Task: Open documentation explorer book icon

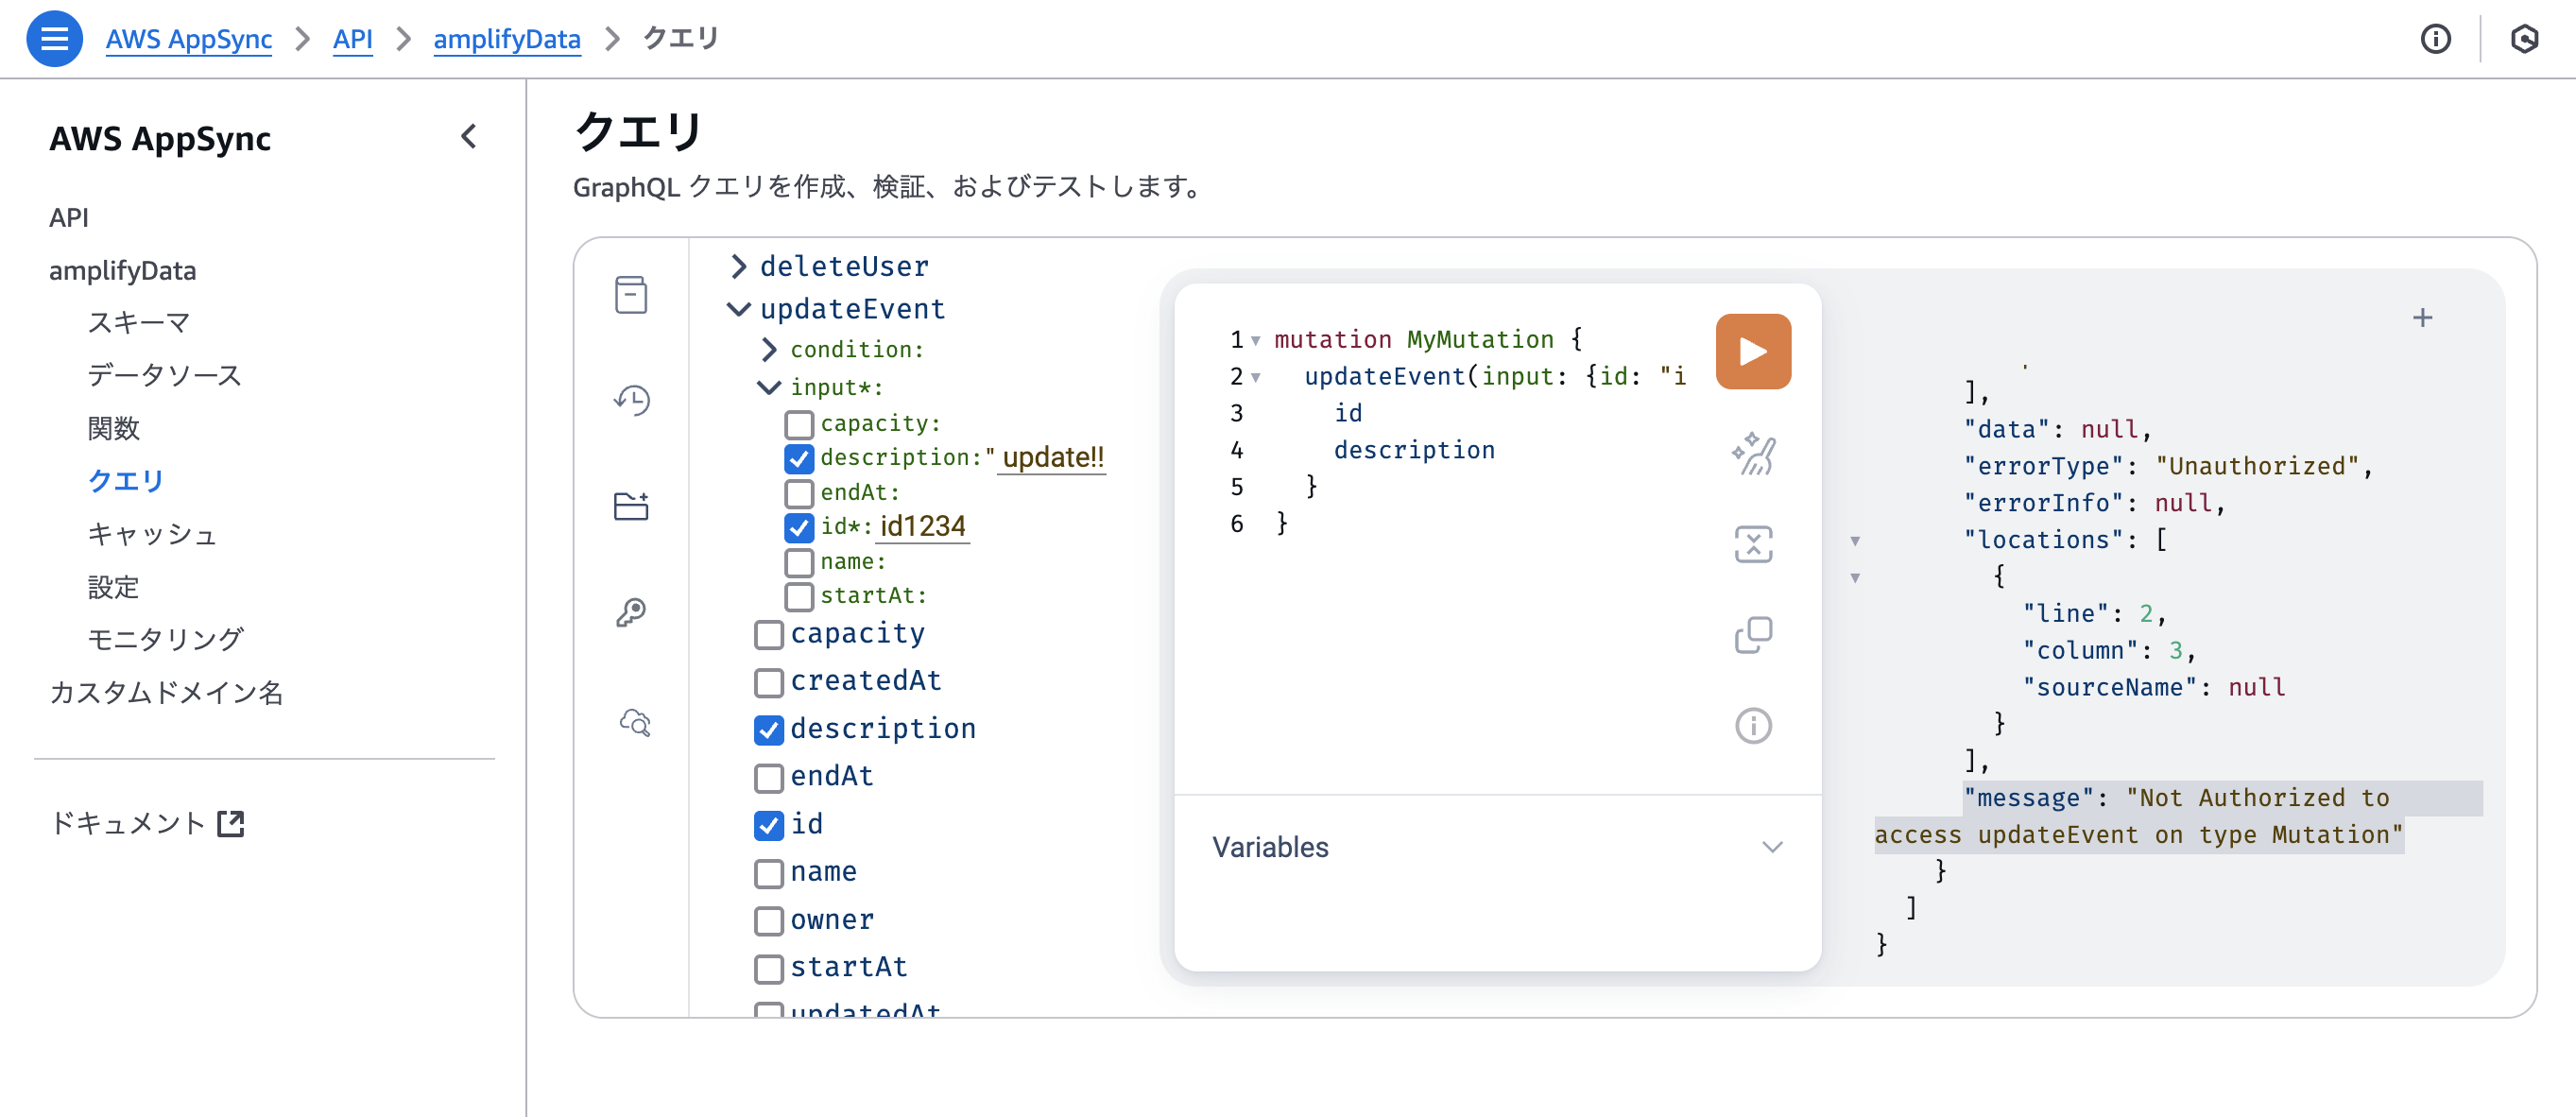Action: tap(631, 295)
